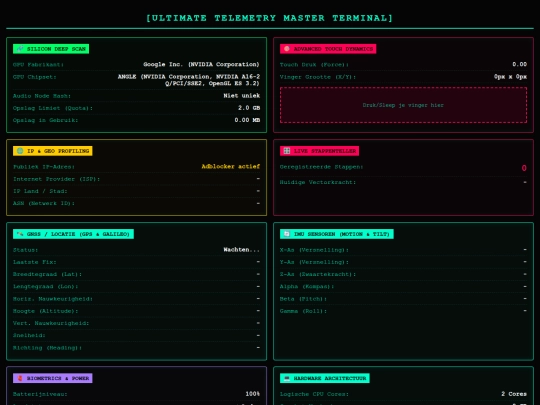
Task: Click the satellite icon in the GNSS / Locatie header
Action: coord(20,234)
